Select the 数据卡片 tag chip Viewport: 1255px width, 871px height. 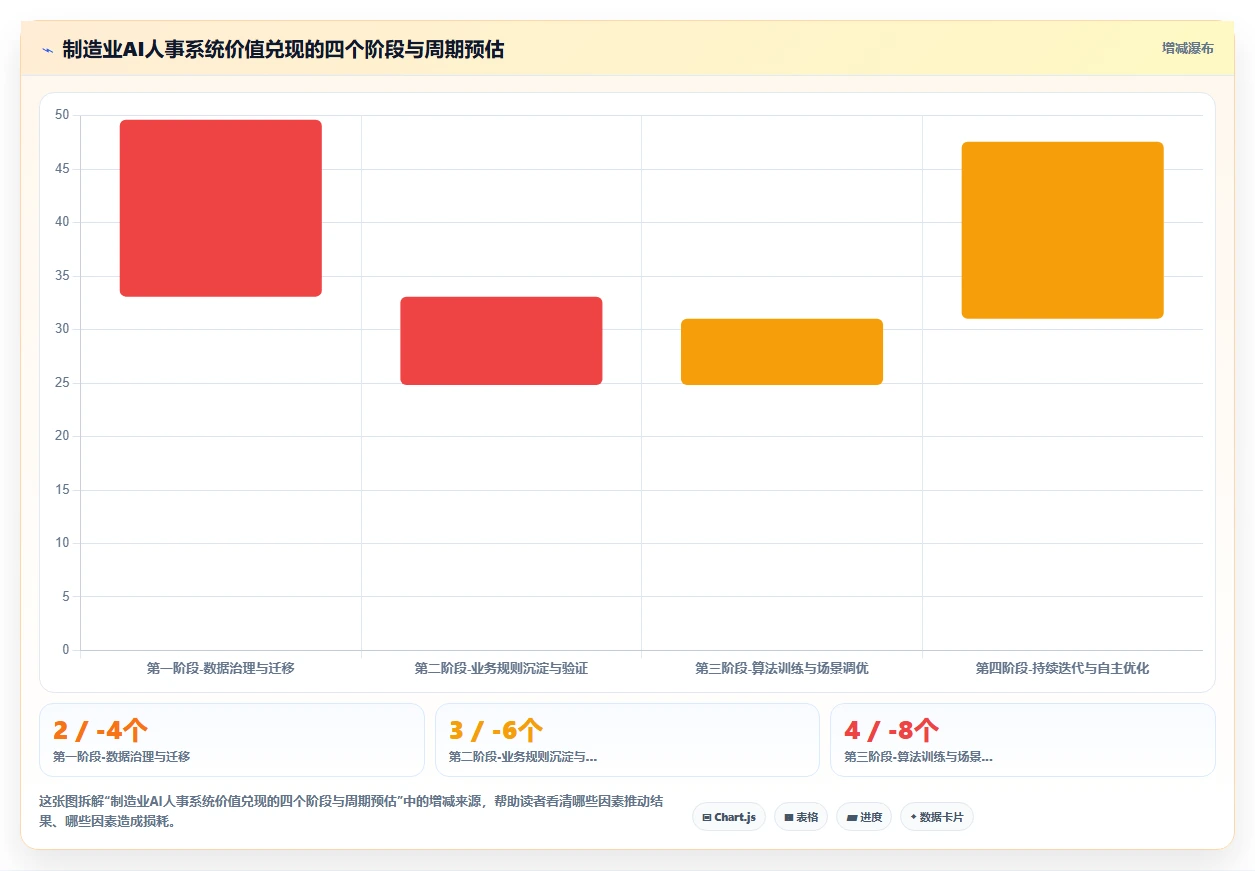click(x=937, y=817)
